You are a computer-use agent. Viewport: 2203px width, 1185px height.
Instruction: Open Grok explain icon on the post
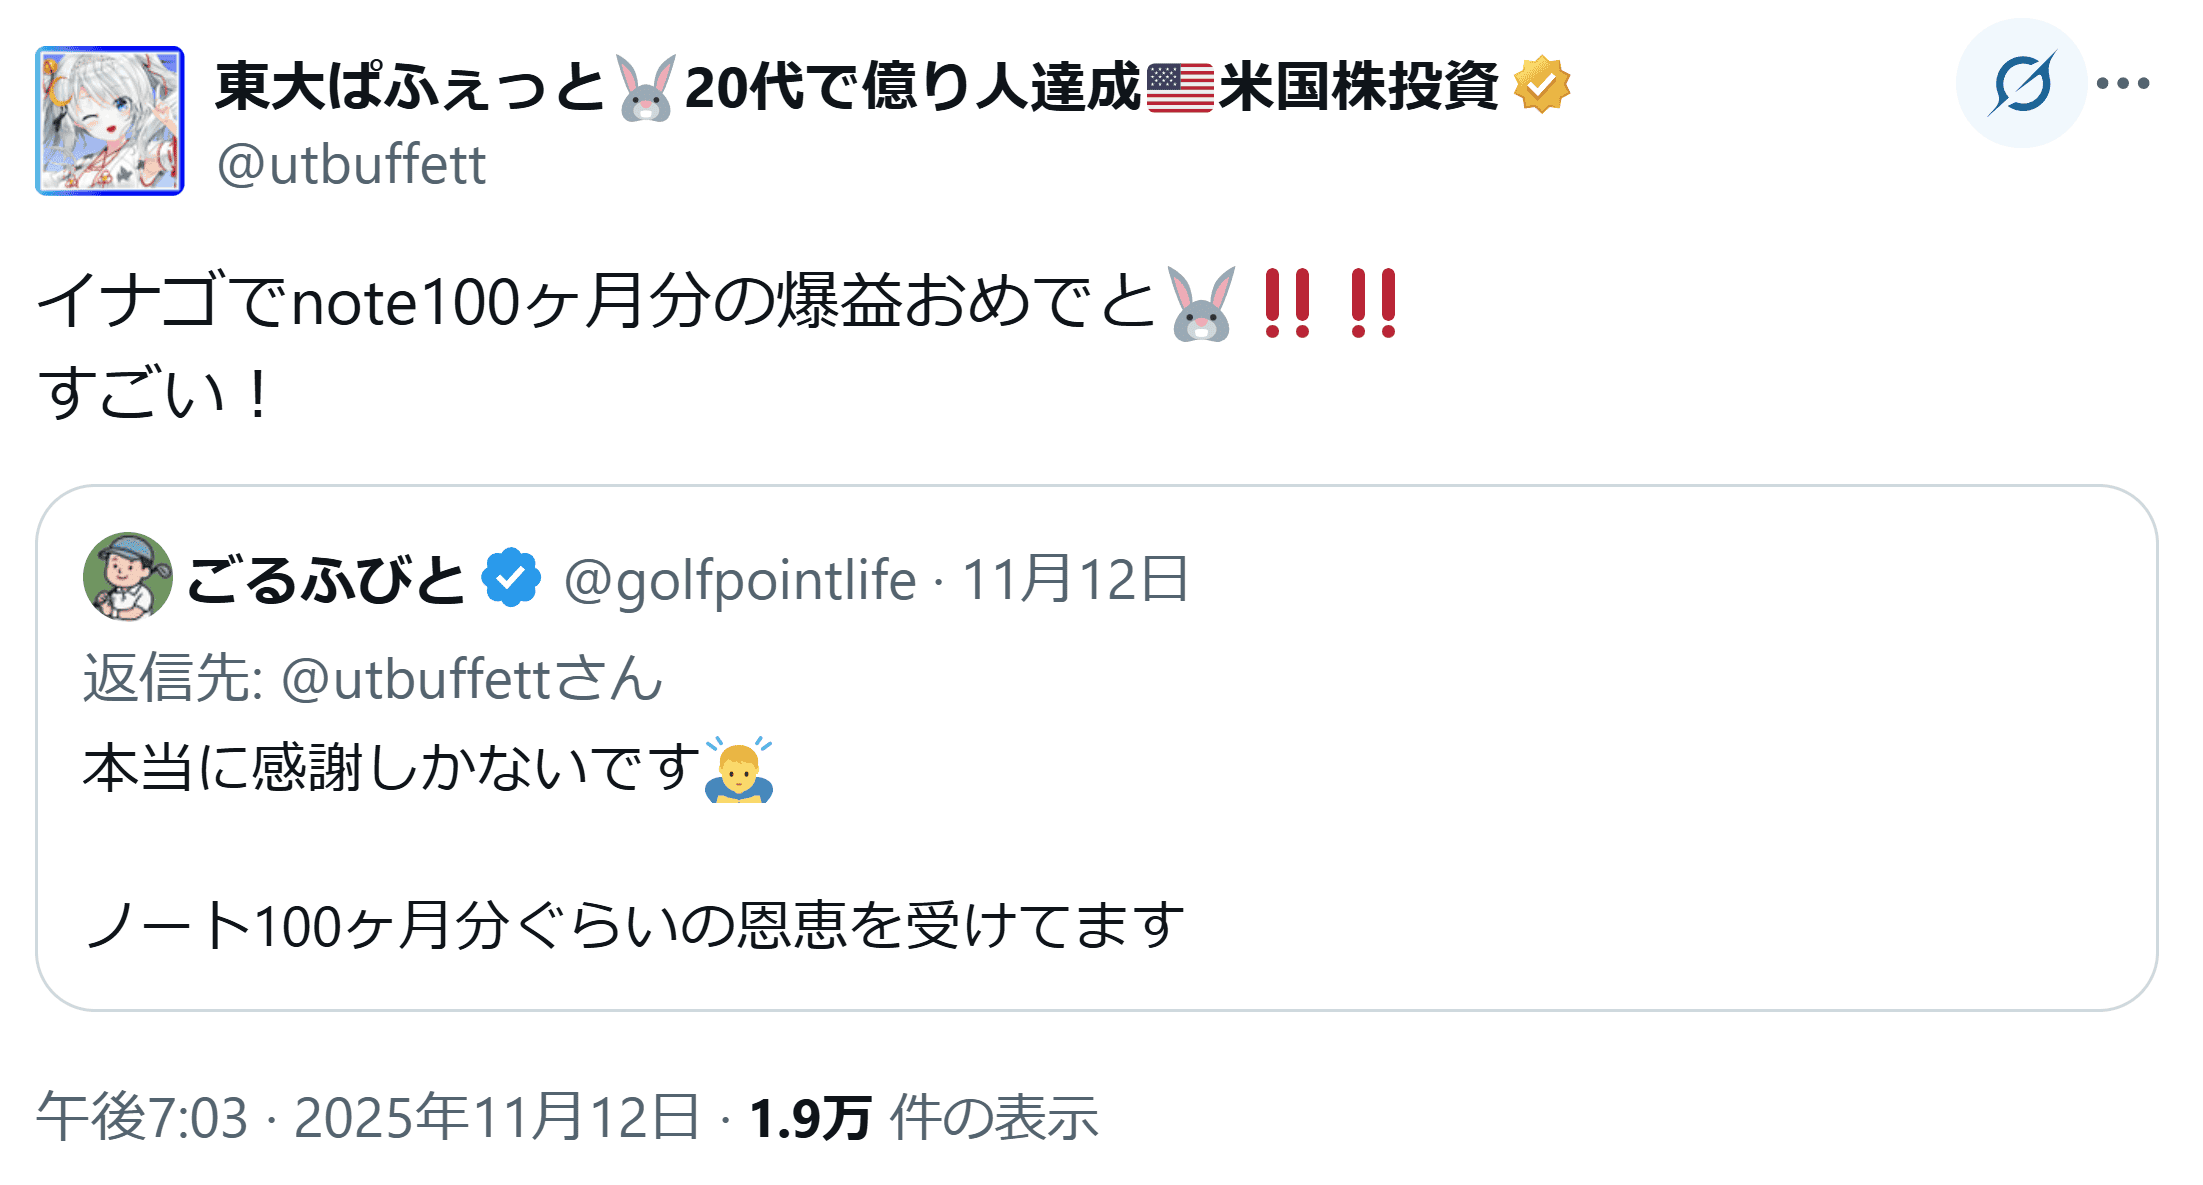tap(2020, 84)
